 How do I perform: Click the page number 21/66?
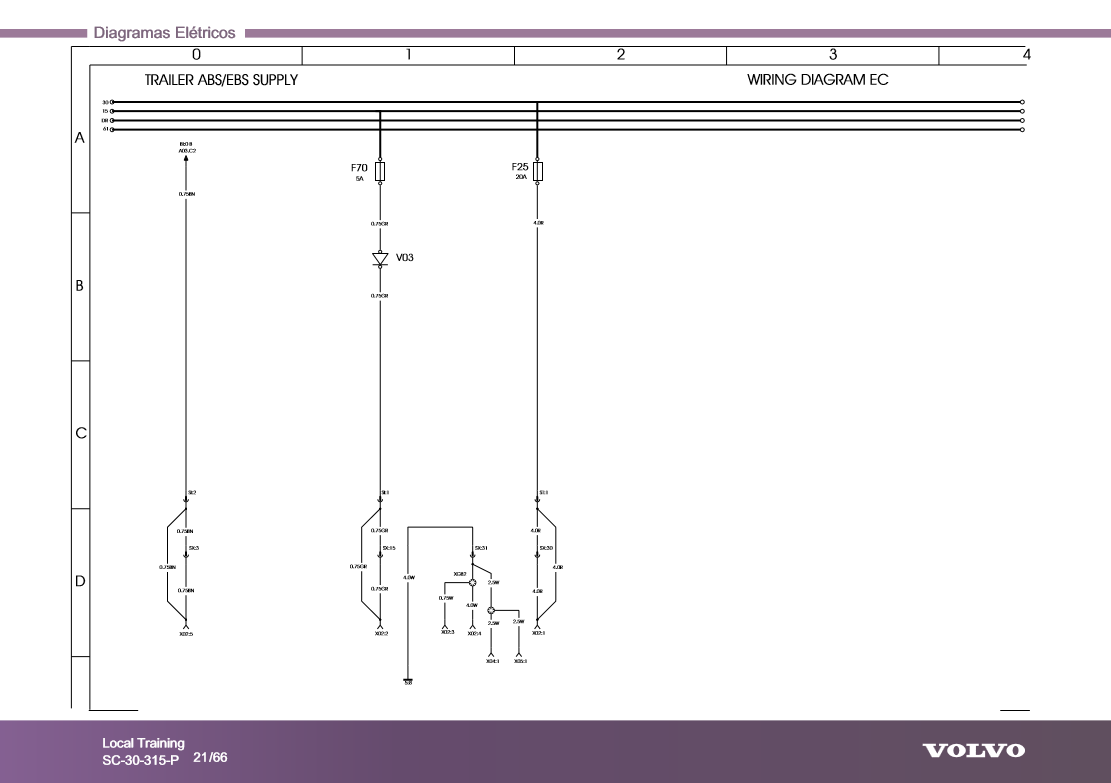click(x=210, y=757)
